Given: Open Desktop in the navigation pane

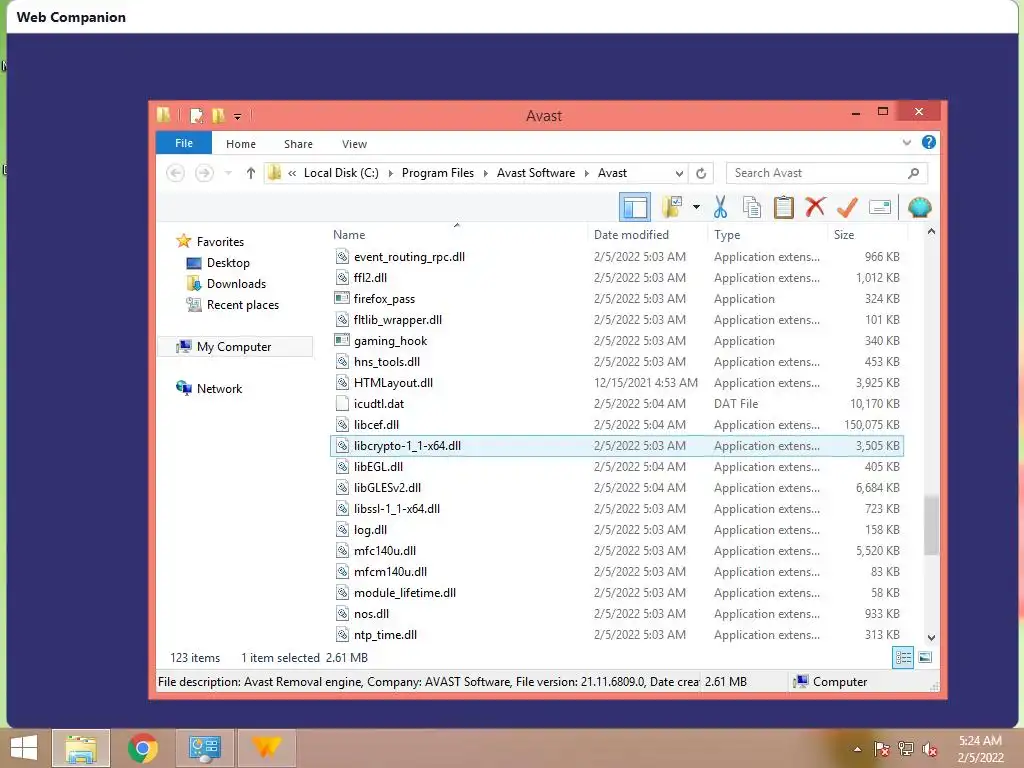Looking at the screenshot, I should (x=228, y=263).
